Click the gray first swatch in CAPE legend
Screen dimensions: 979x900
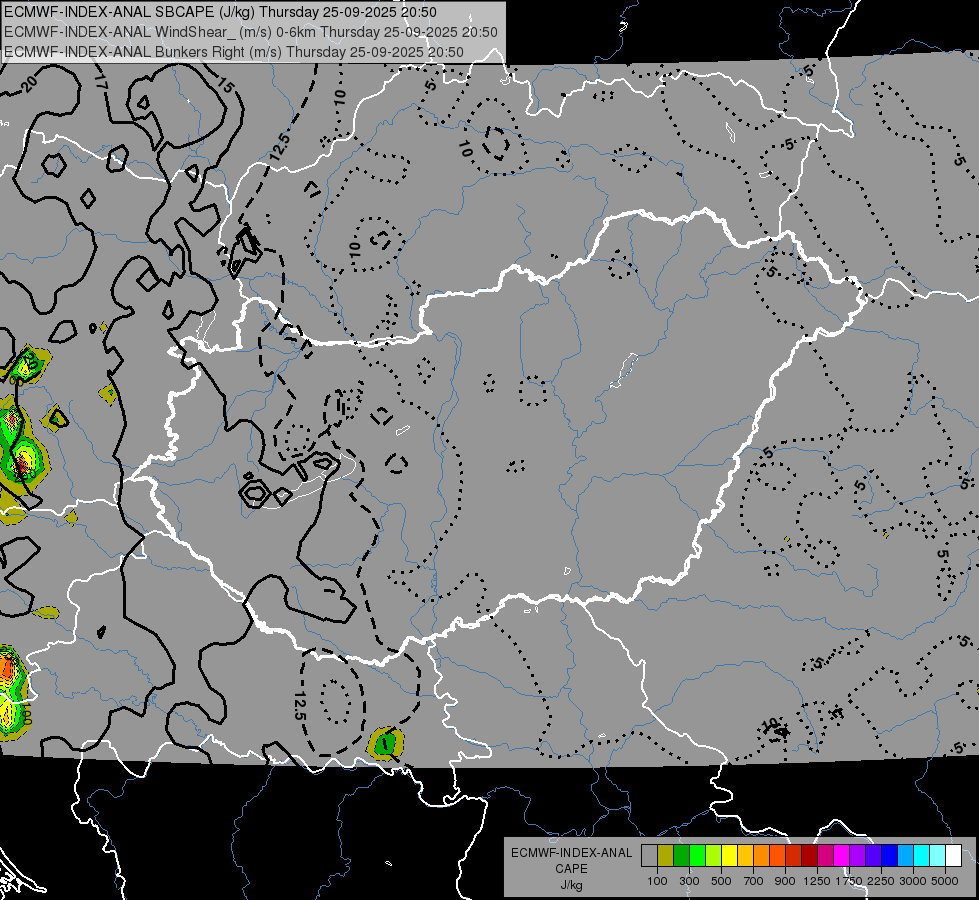pos(649,856)
